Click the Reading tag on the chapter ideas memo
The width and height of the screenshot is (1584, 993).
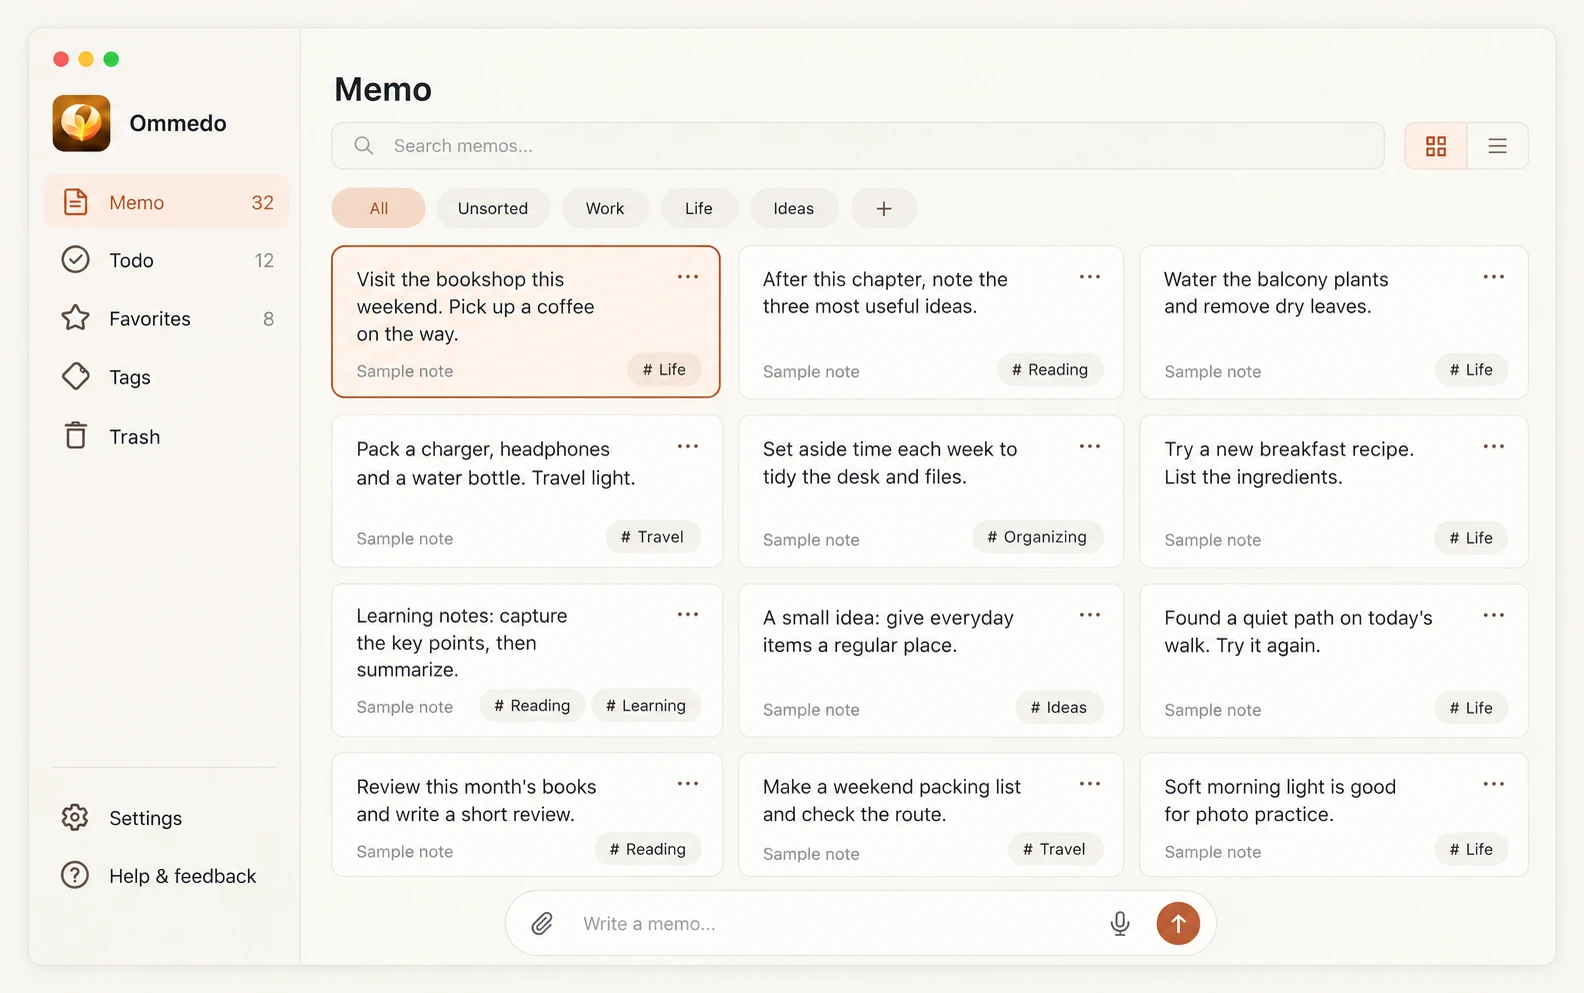pos(1050,370)
